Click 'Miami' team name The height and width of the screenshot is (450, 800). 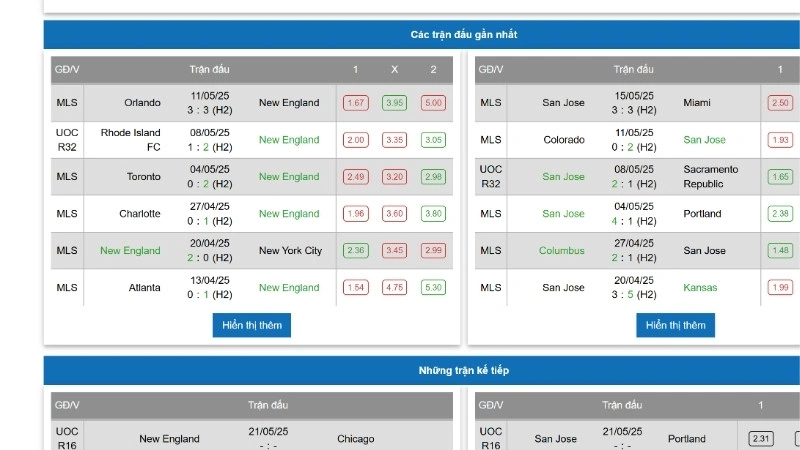[697, 103]
